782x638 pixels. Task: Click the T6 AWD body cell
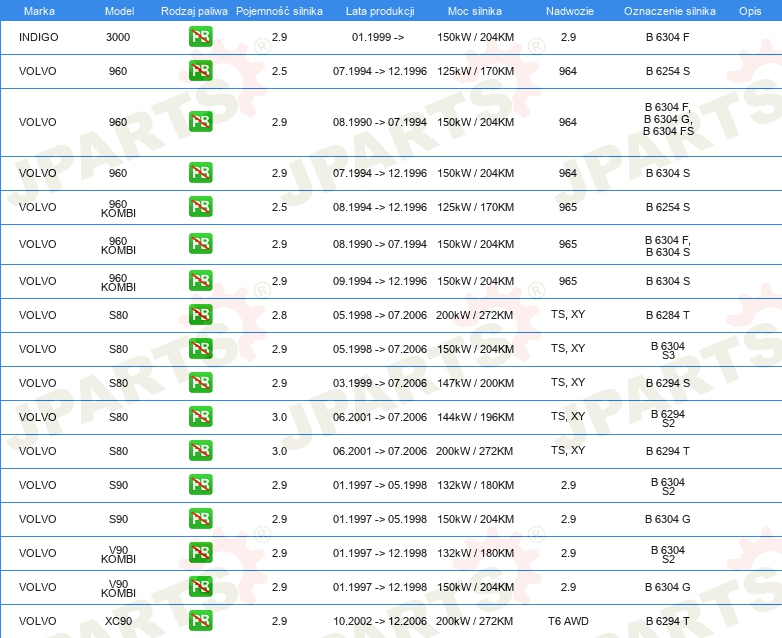568,621
